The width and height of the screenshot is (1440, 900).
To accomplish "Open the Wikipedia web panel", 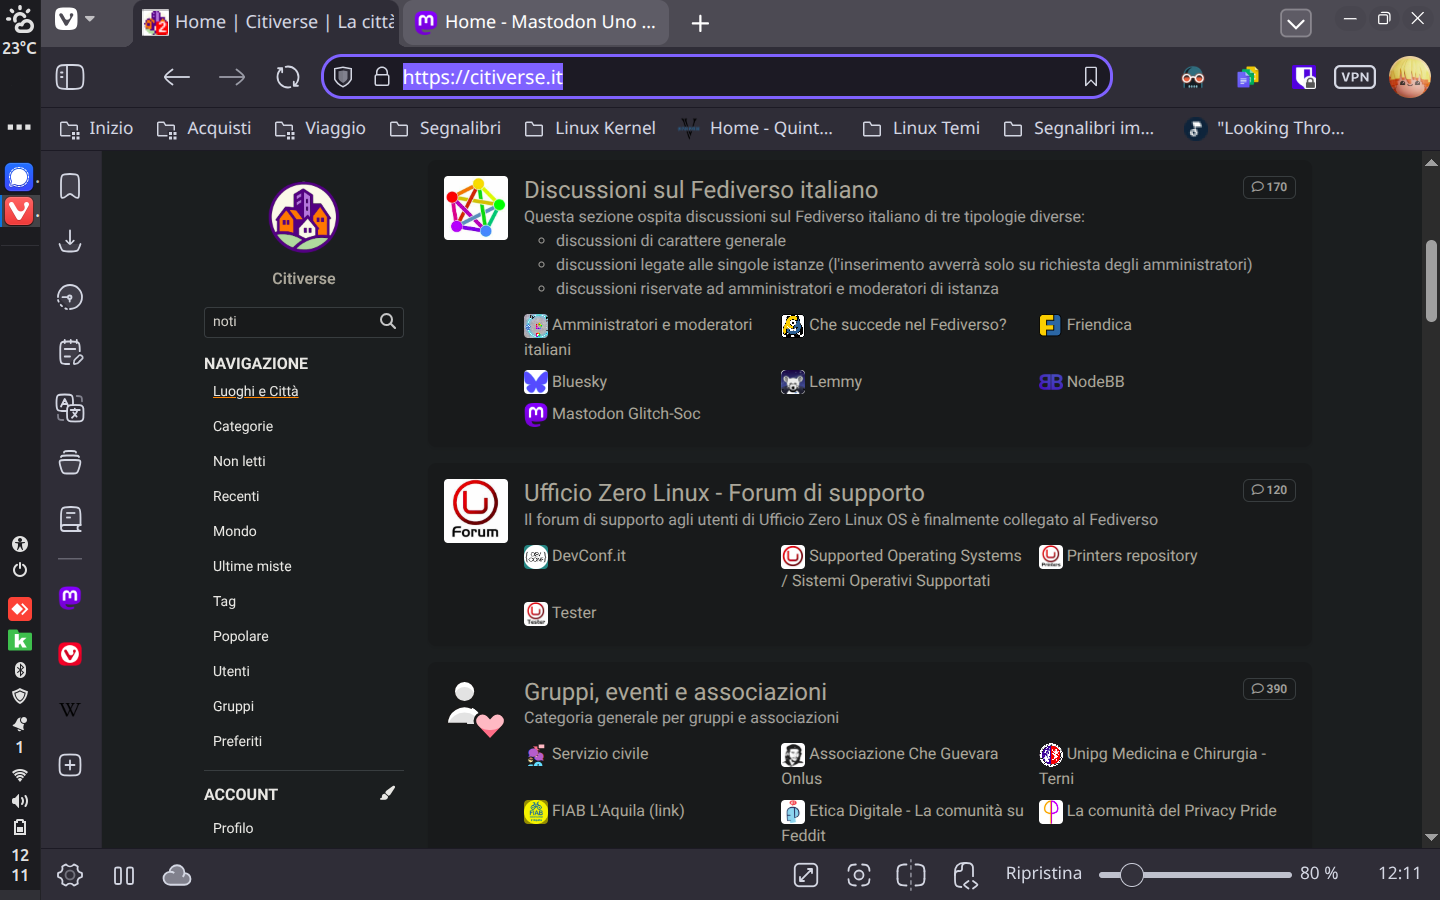I will point(70,709).
